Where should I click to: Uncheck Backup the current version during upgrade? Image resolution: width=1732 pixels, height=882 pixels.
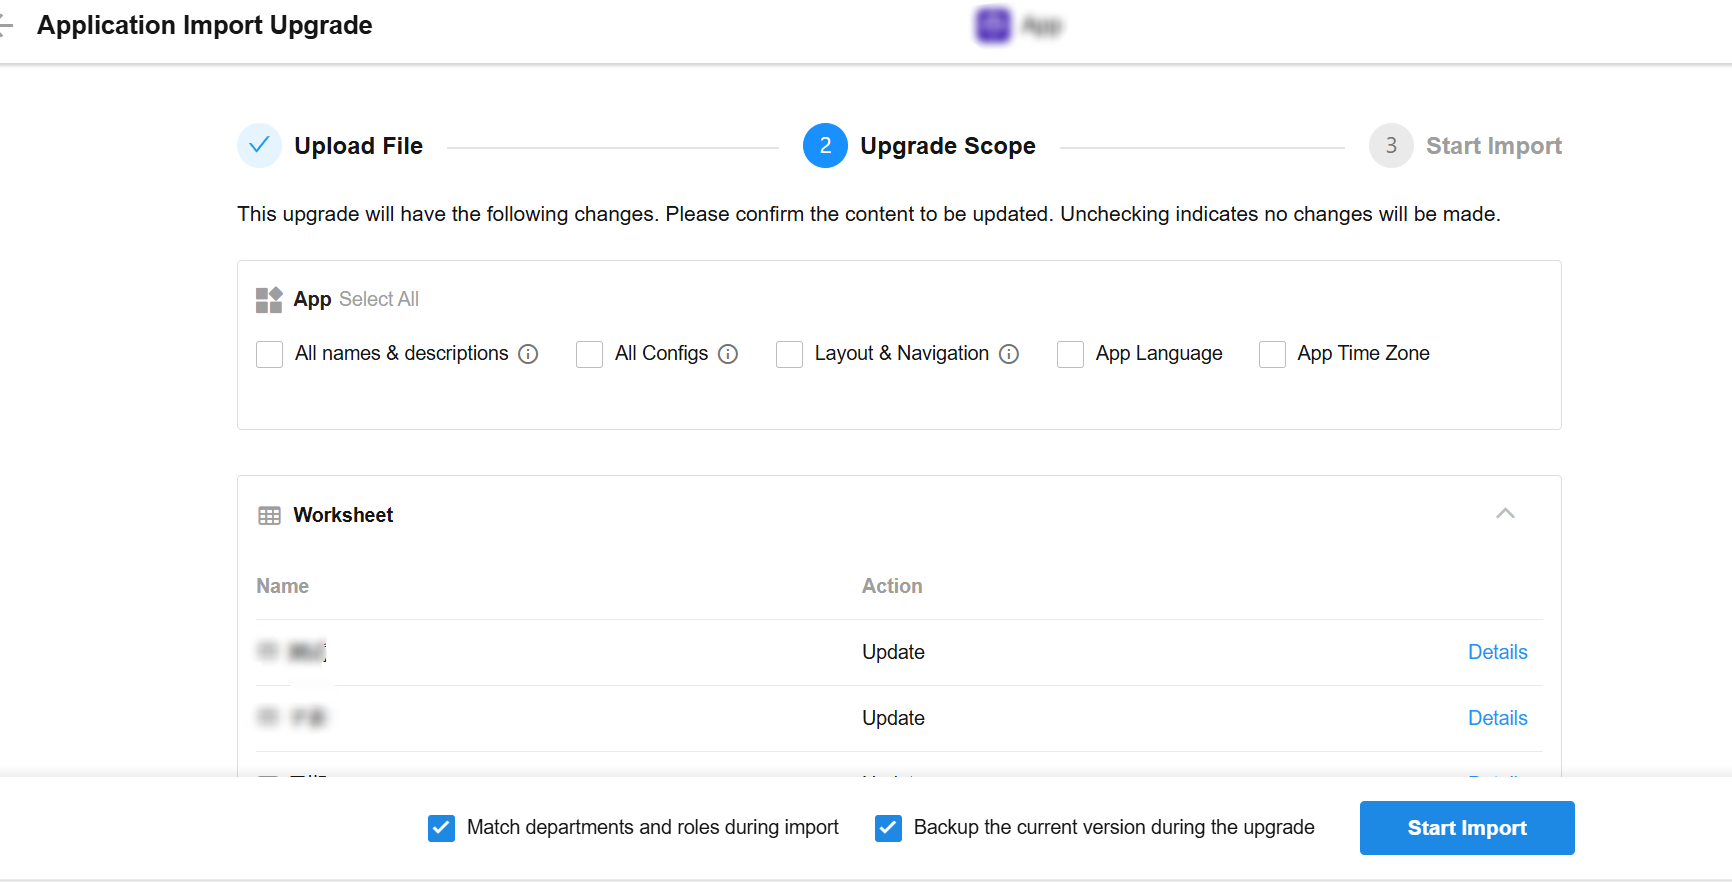click(x=888, y=828)
